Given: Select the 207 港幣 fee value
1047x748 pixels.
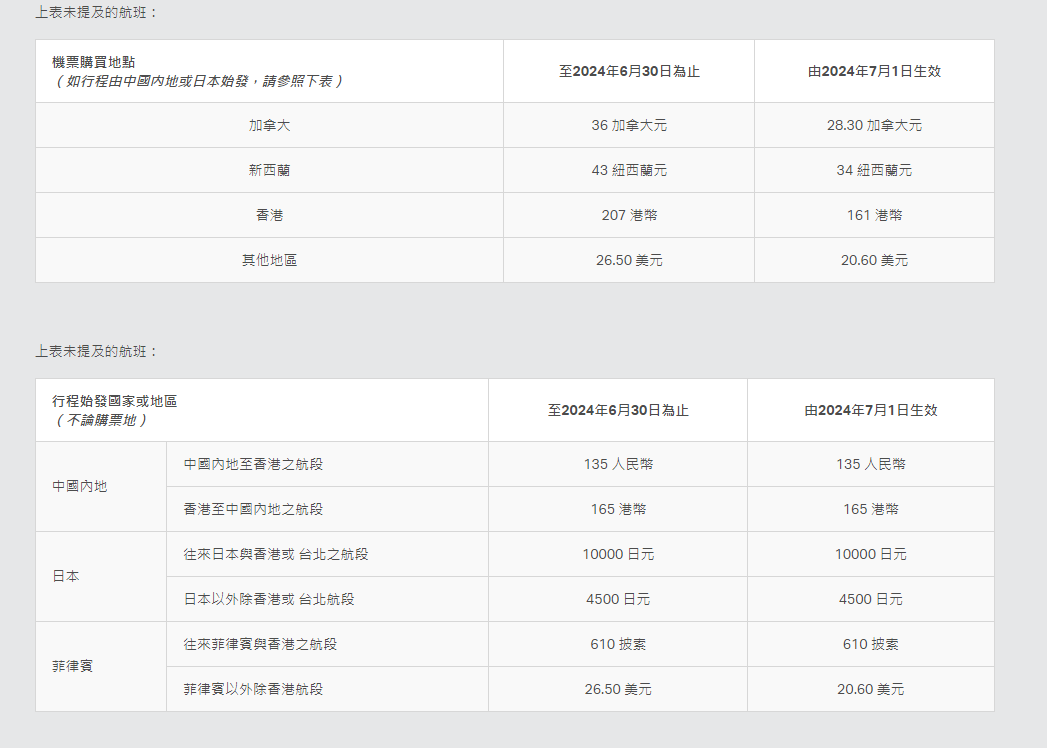Looking at the screenshot, I should 628,215.
